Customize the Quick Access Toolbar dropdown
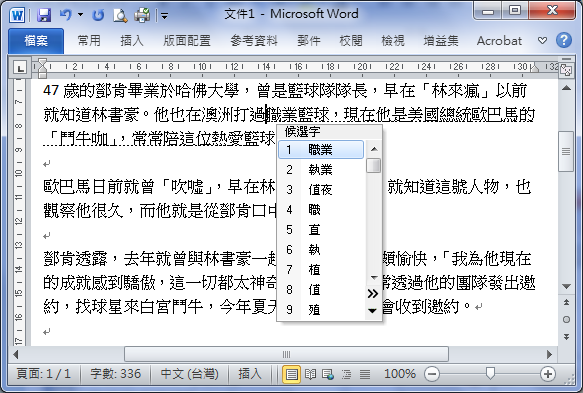Screen dimensions: 583x393 (x=164, y=16)
